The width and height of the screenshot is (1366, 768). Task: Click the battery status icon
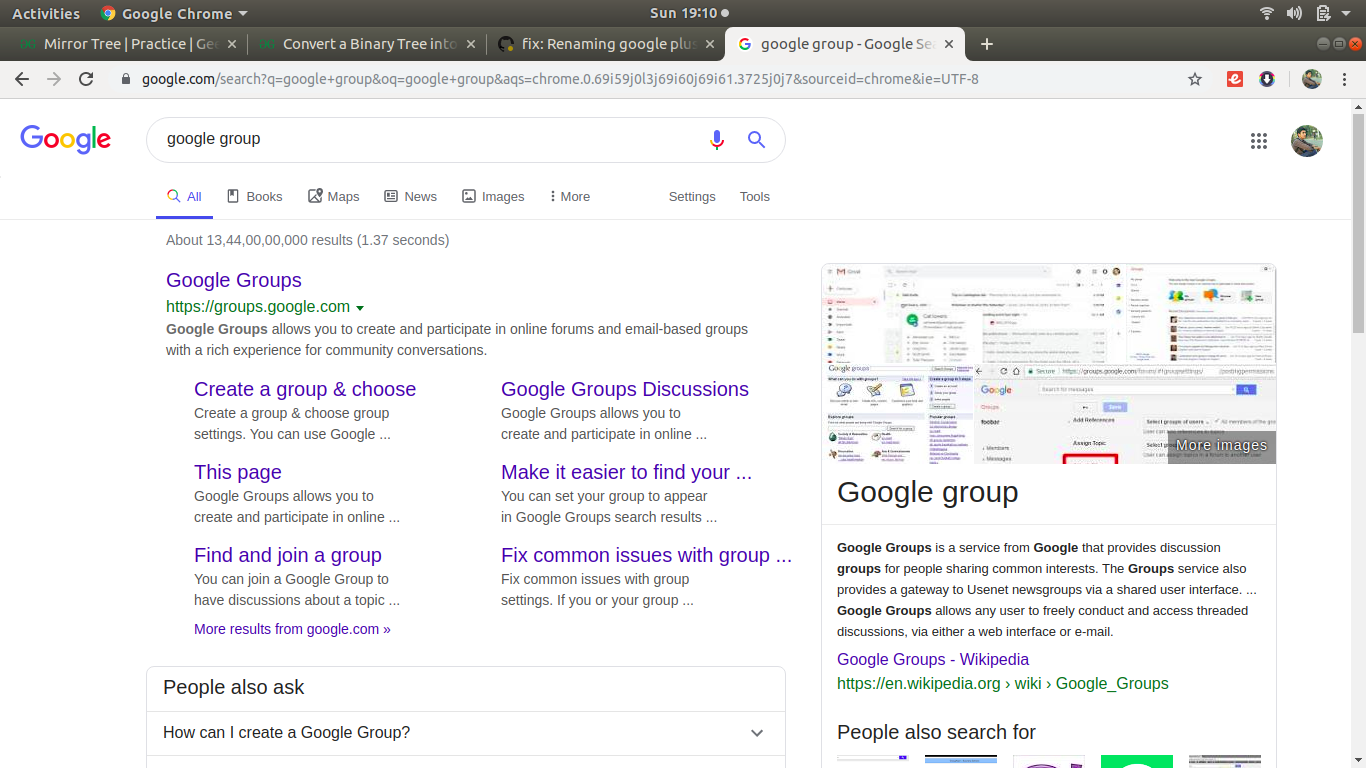coord(1323,13)
